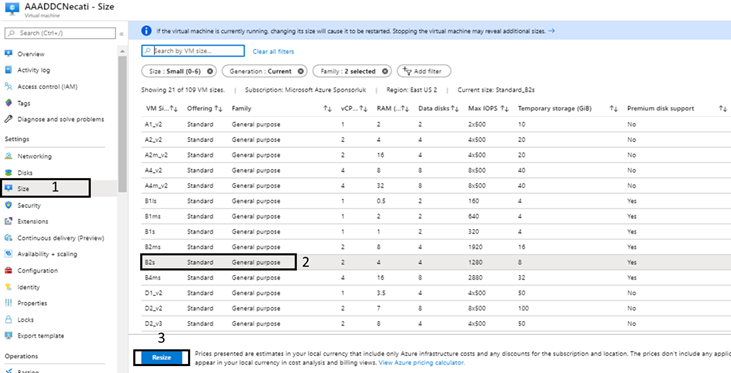The image size is (731, 373).
Task: Select the Access control (IAM) icon
Action: pyautogui.click(x=8, y=86)
